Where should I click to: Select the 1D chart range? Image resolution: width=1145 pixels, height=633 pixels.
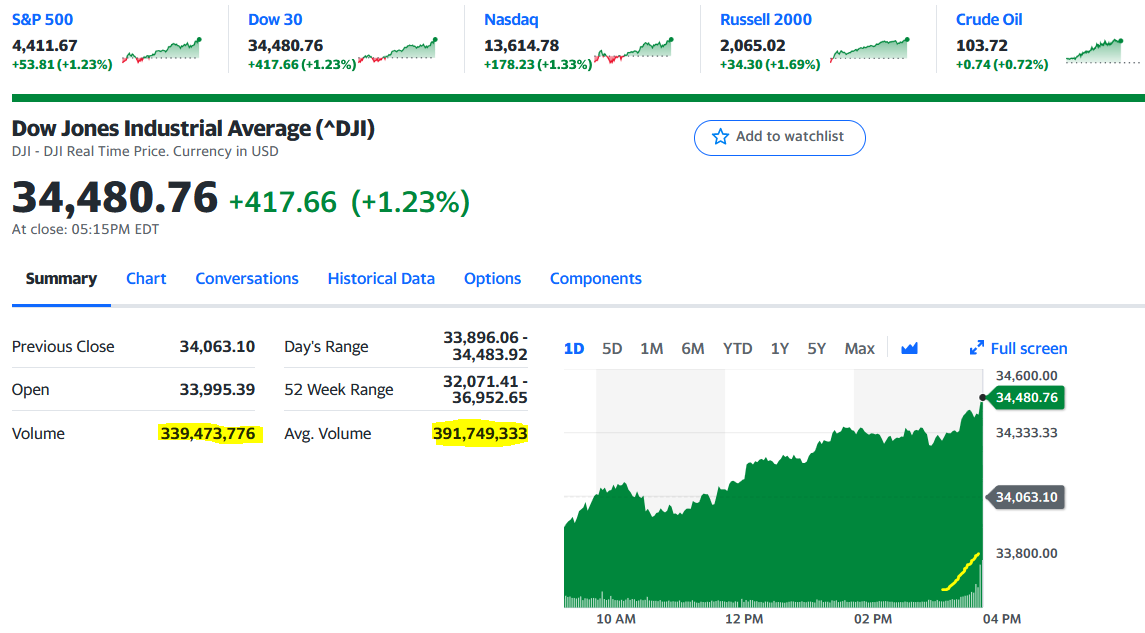574,348
